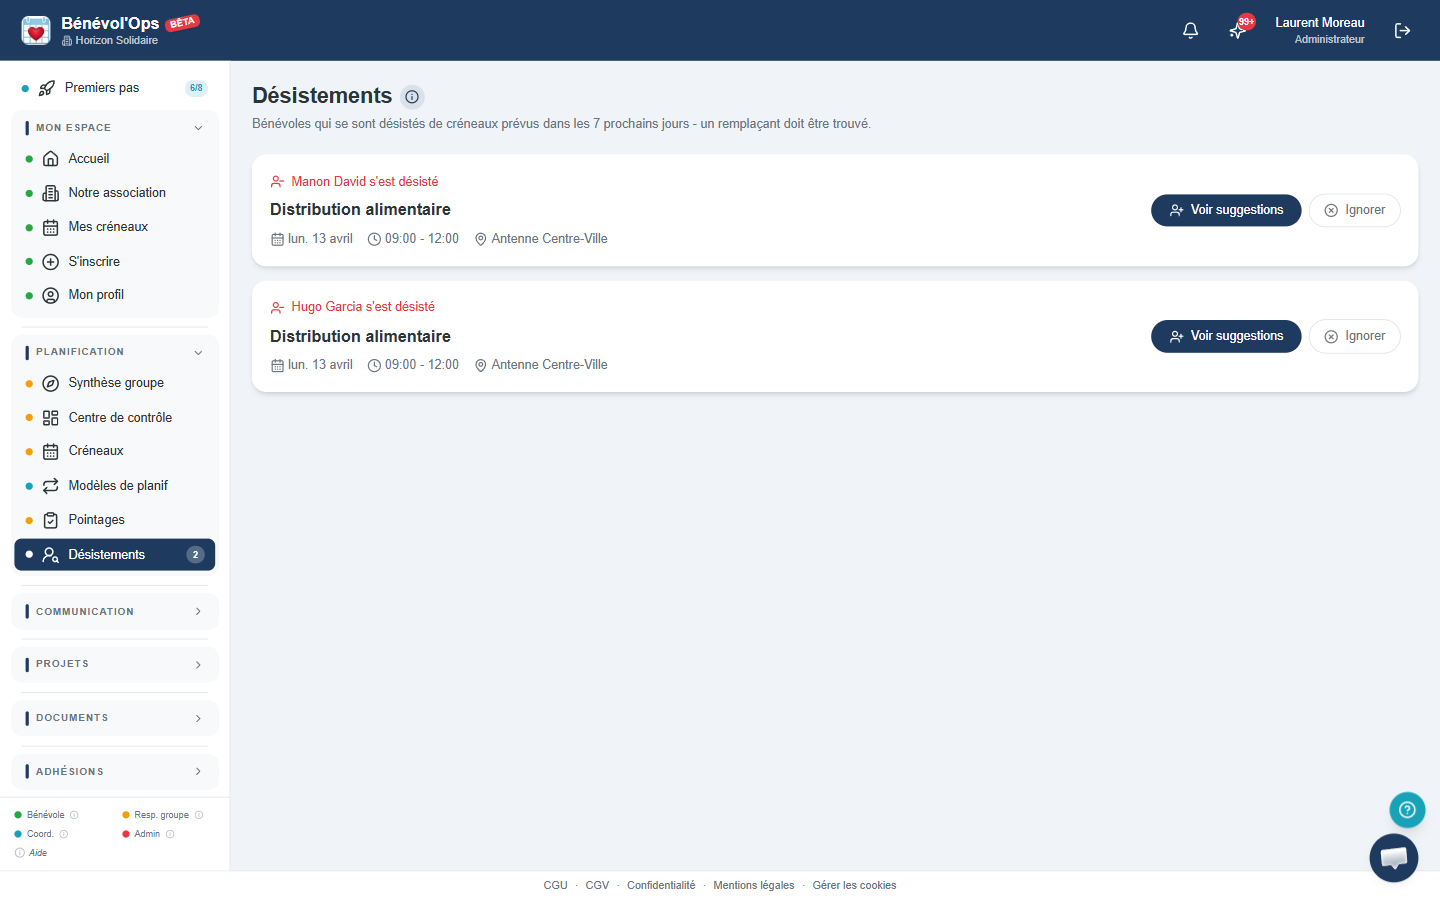Click the clipboard-check icon beside Pointages

pyautogui.click(x=51, y=520)
